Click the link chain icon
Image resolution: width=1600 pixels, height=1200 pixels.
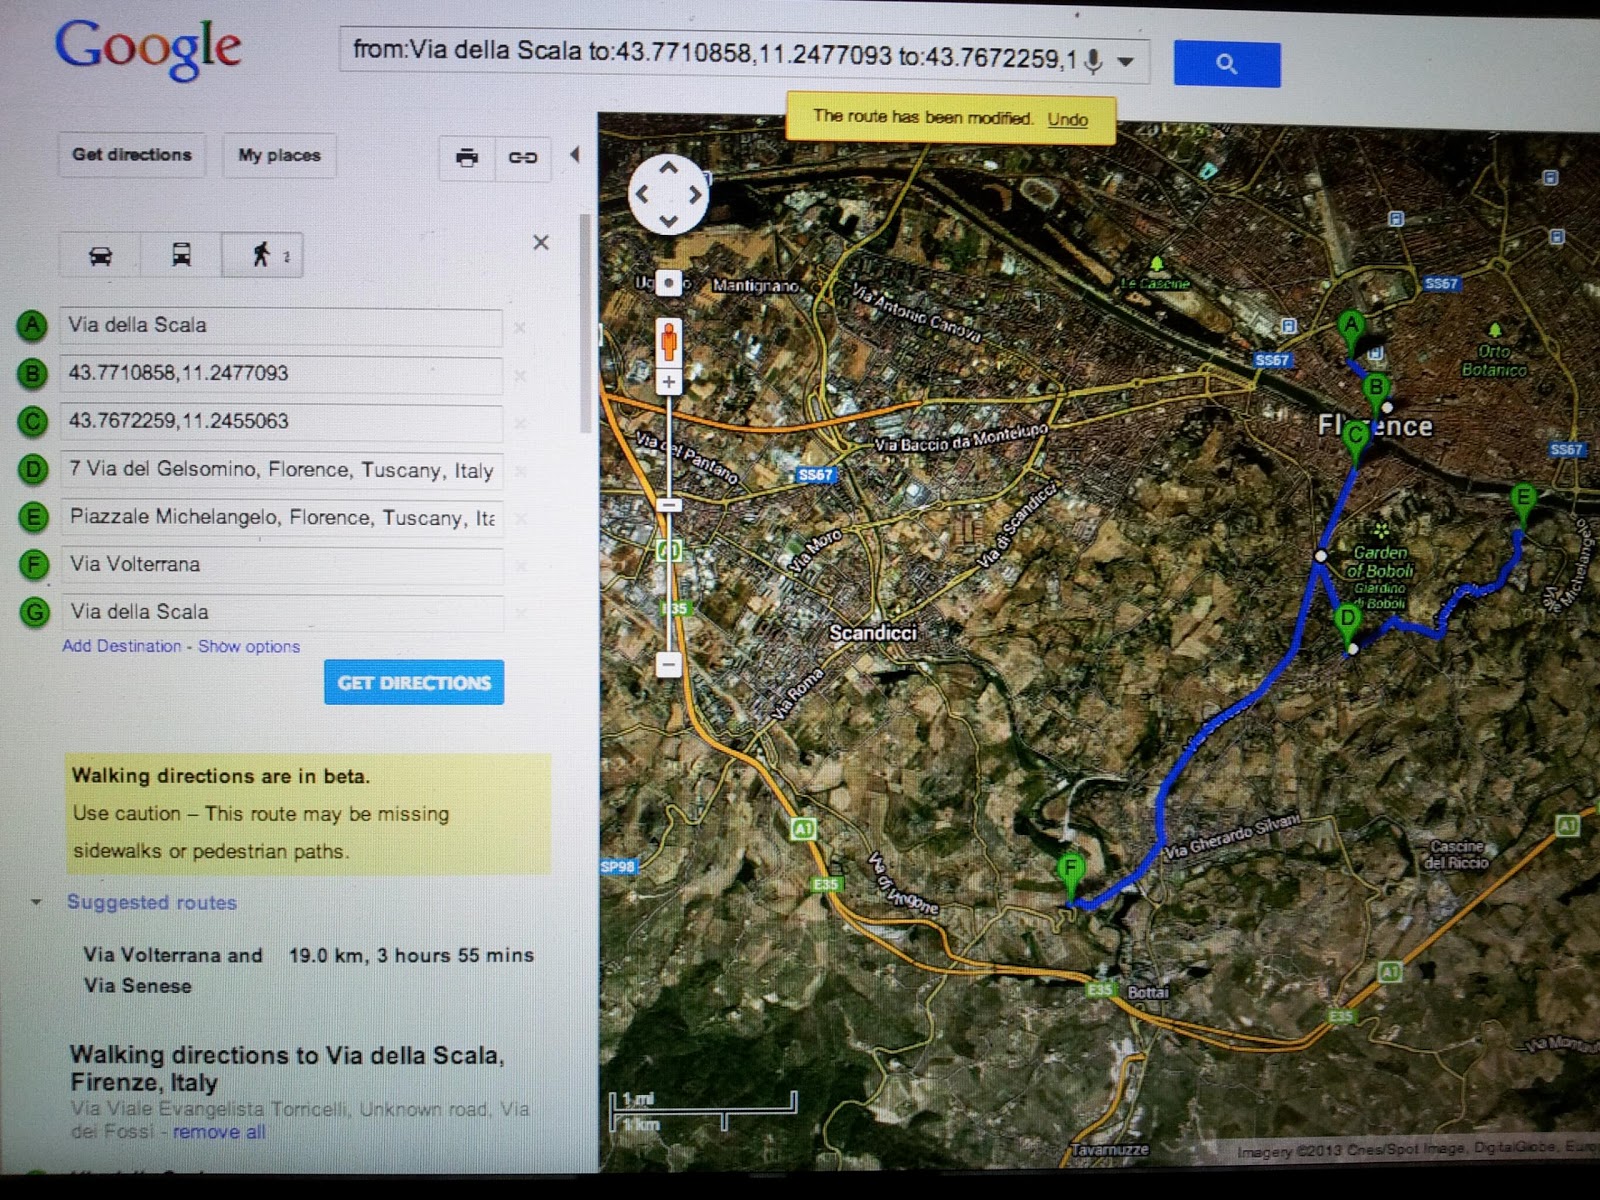(x=523, y=158)
